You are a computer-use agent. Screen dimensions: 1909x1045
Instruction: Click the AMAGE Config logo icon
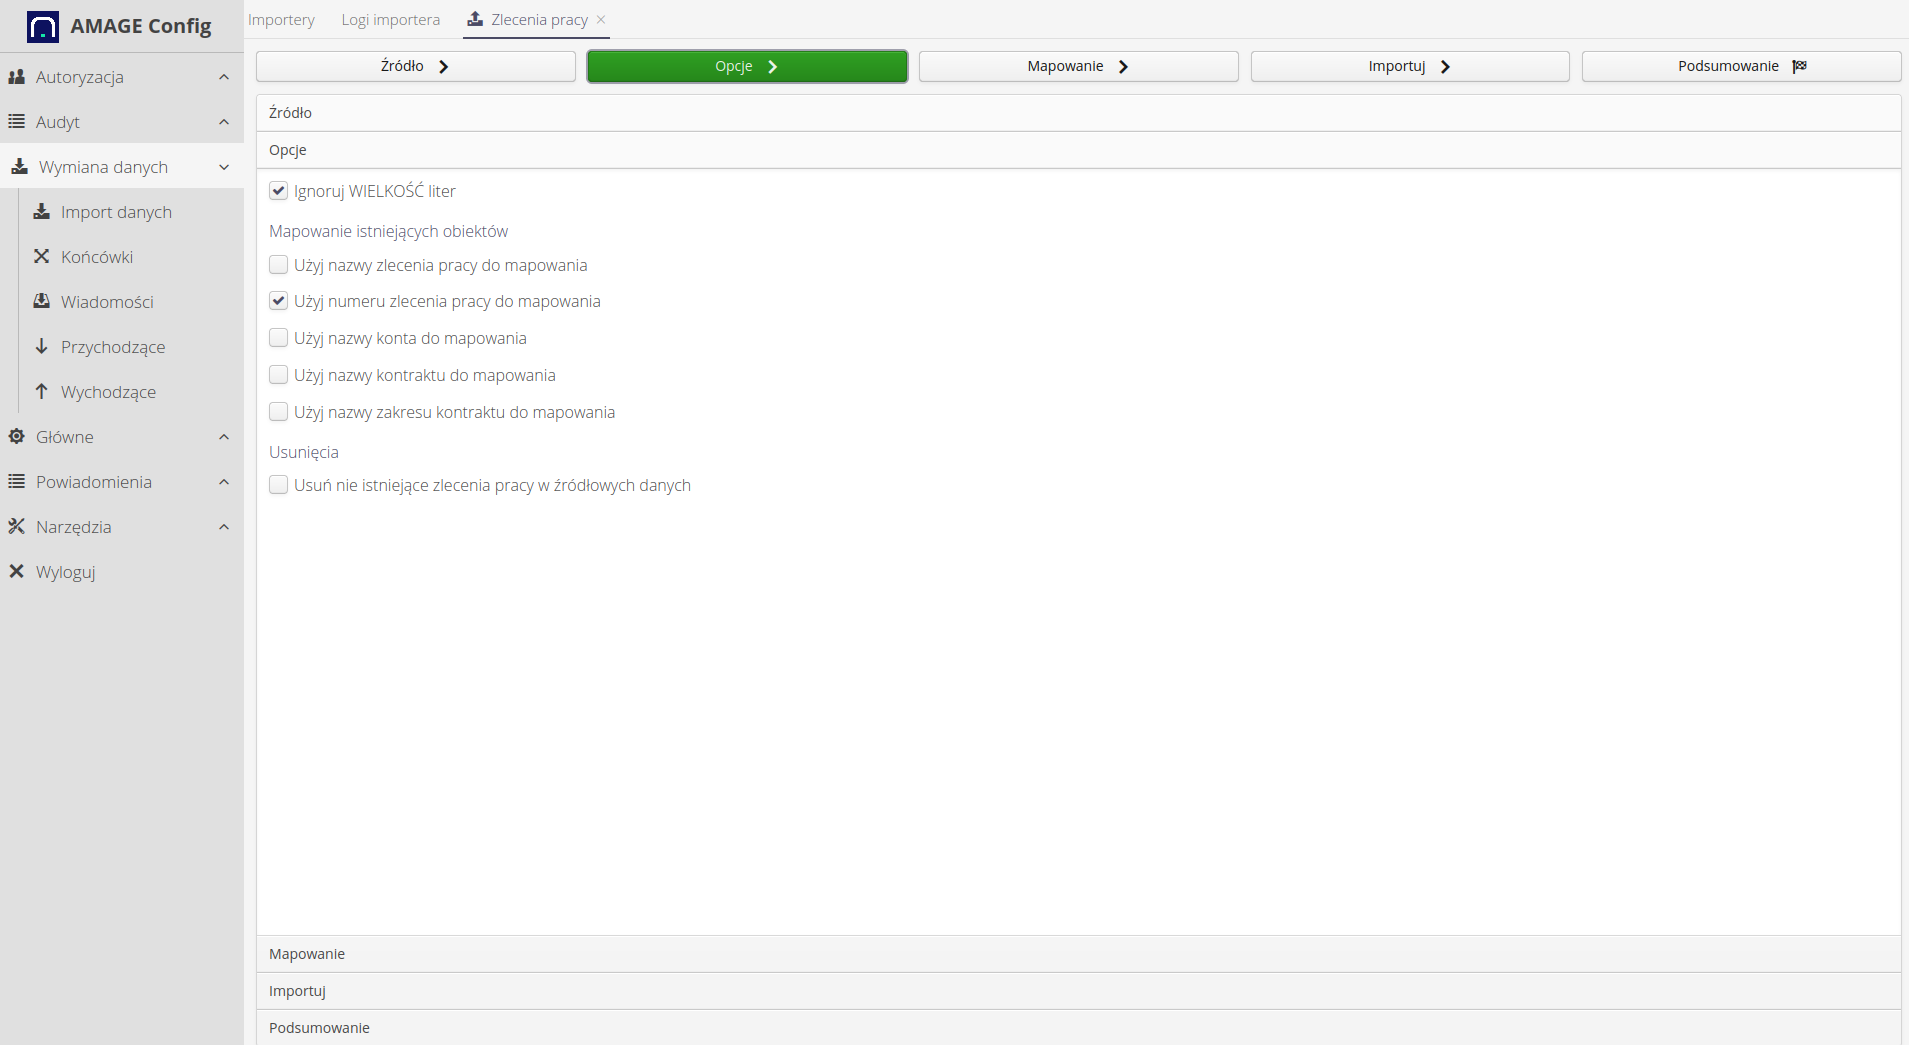tap(43, 27)
